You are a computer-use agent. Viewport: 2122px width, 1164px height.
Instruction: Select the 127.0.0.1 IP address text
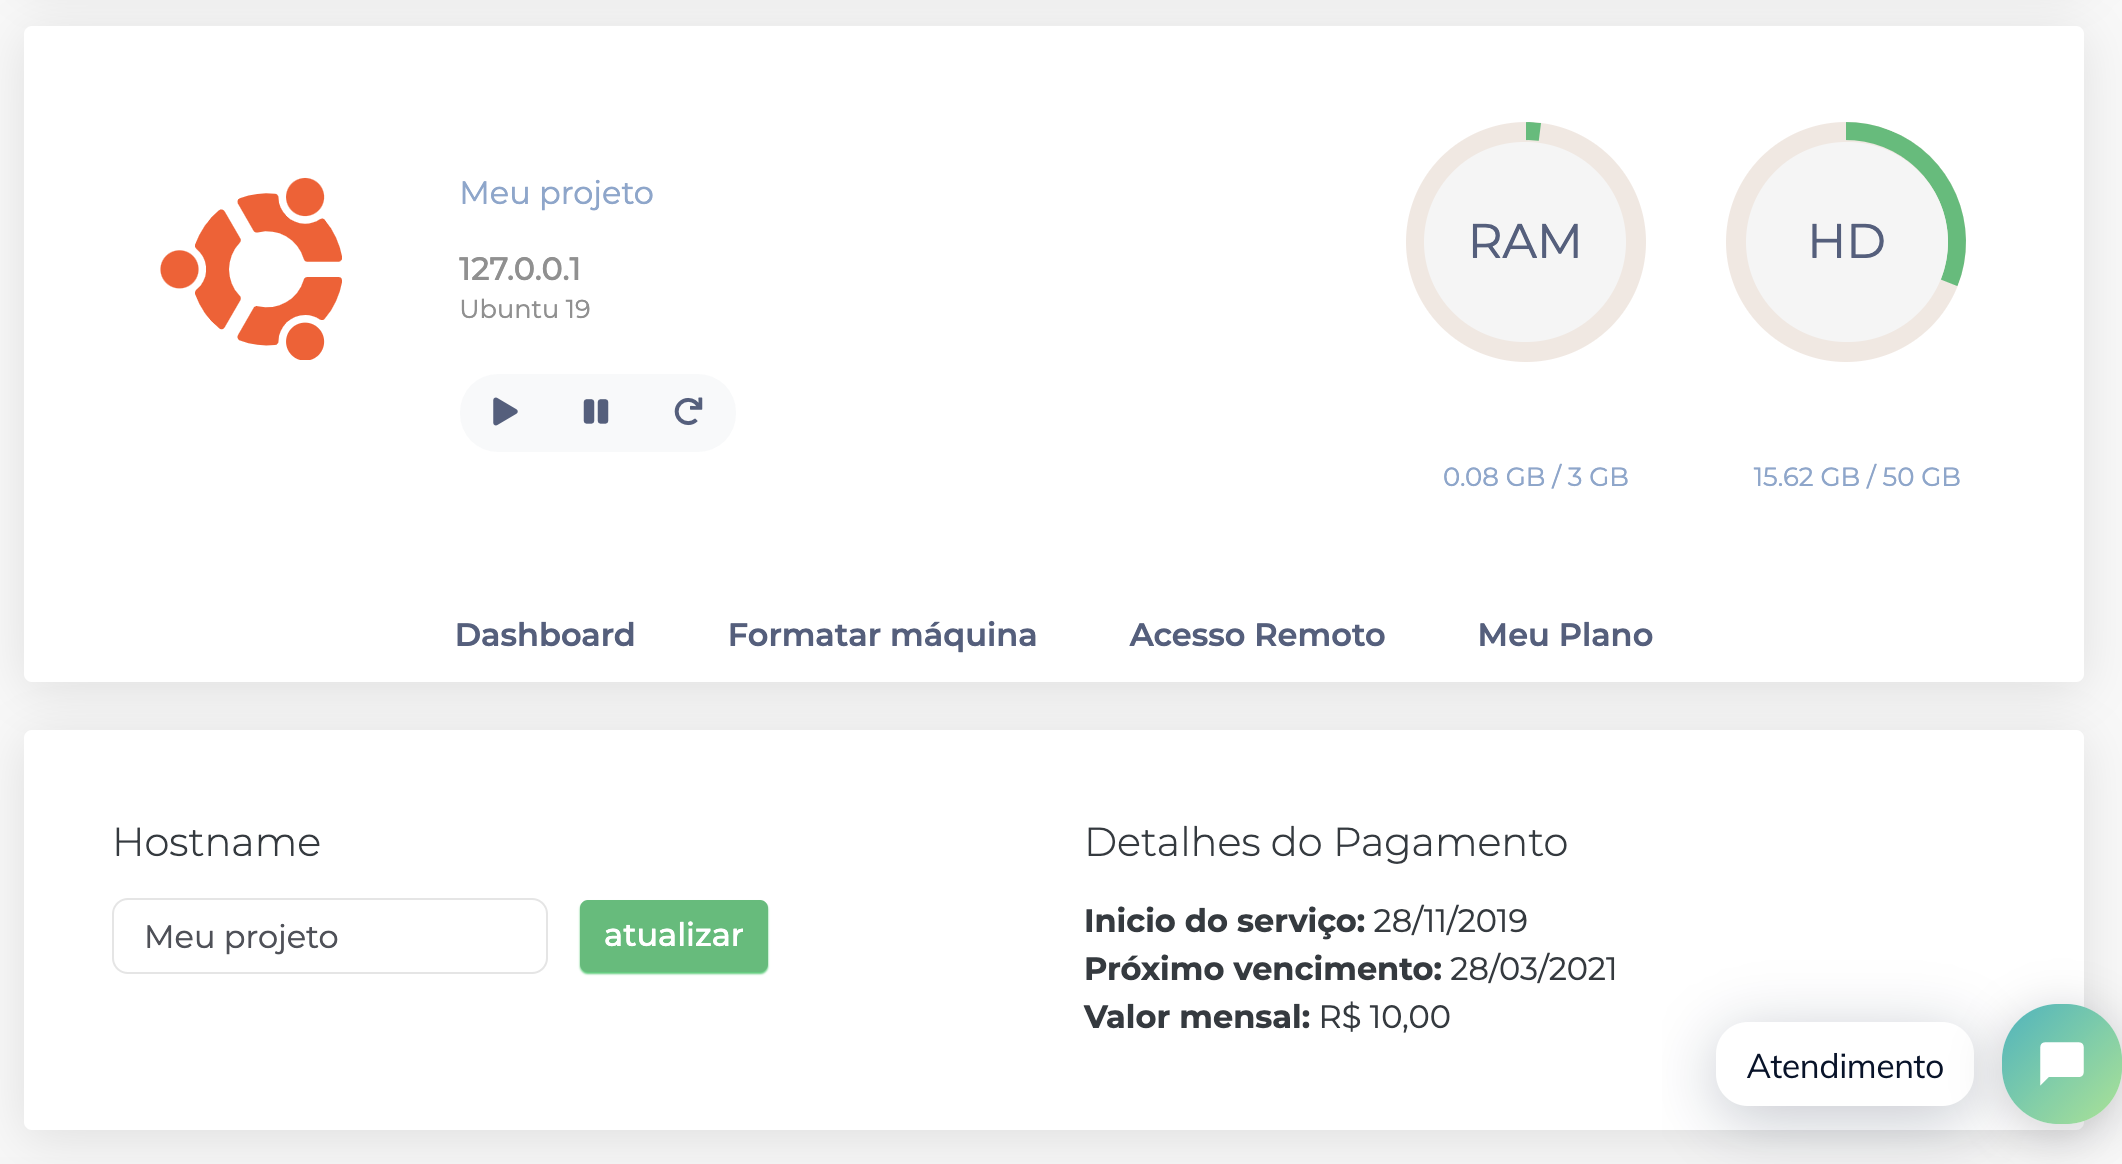520,269
